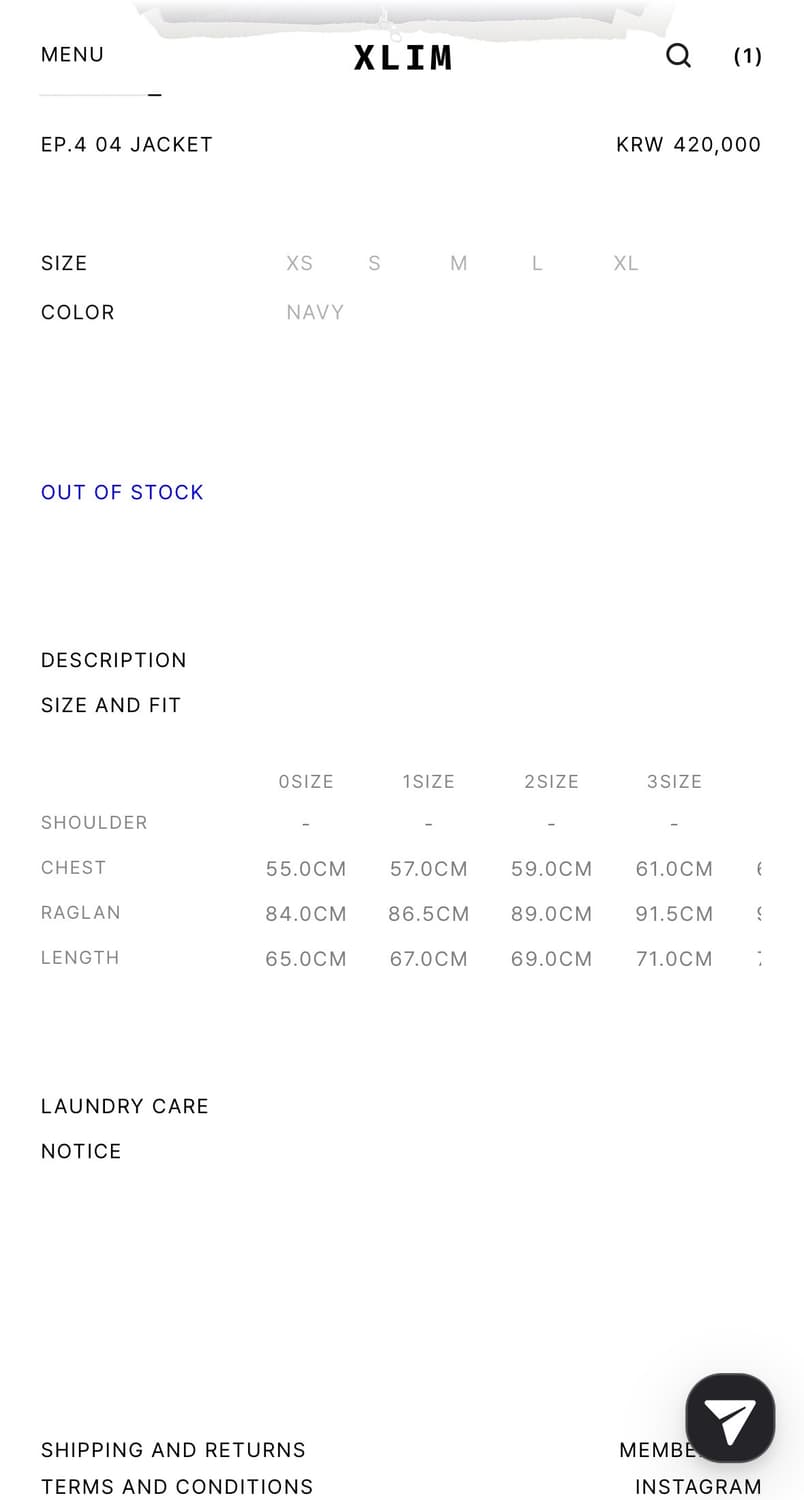804x1500 pixels.
Task: Select size M
Action: click(458, 263)
